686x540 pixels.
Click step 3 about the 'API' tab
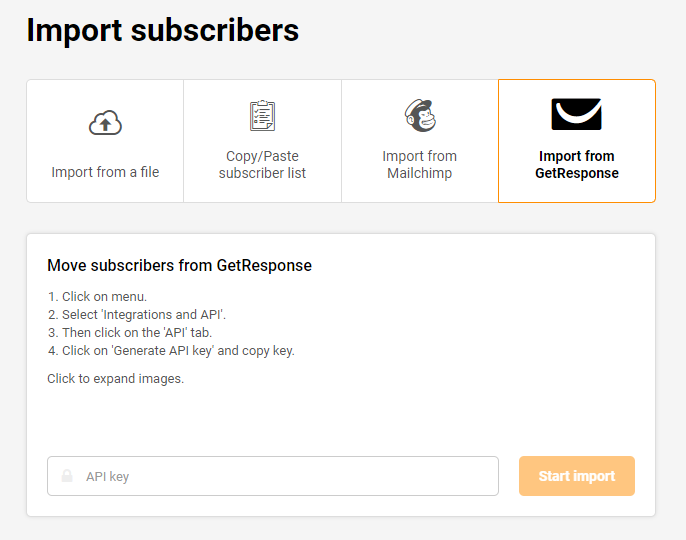pos(130,333)
